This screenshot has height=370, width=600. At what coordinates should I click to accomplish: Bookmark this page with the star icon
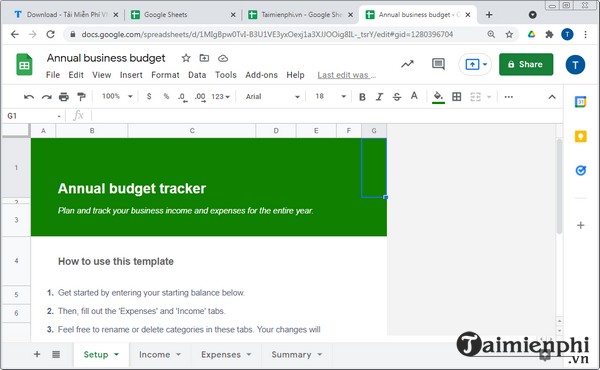pyautogui.click(x=509, y=34)
